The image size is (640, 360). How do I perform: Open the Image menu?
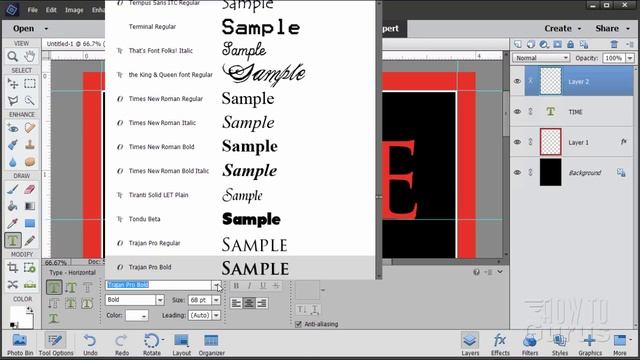click(x=74, y=10)
